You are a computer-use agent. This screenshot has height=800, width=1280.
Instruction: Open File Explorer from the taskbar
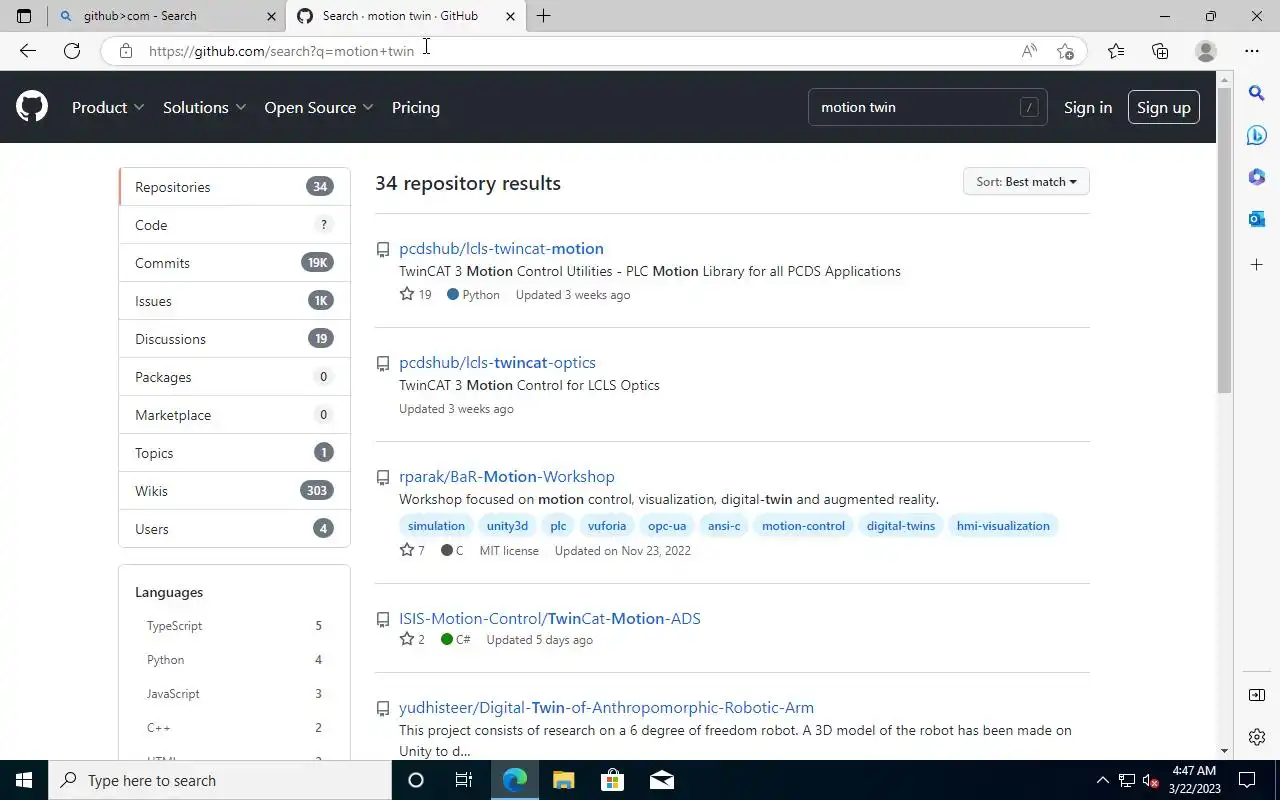tap(563, 780)
